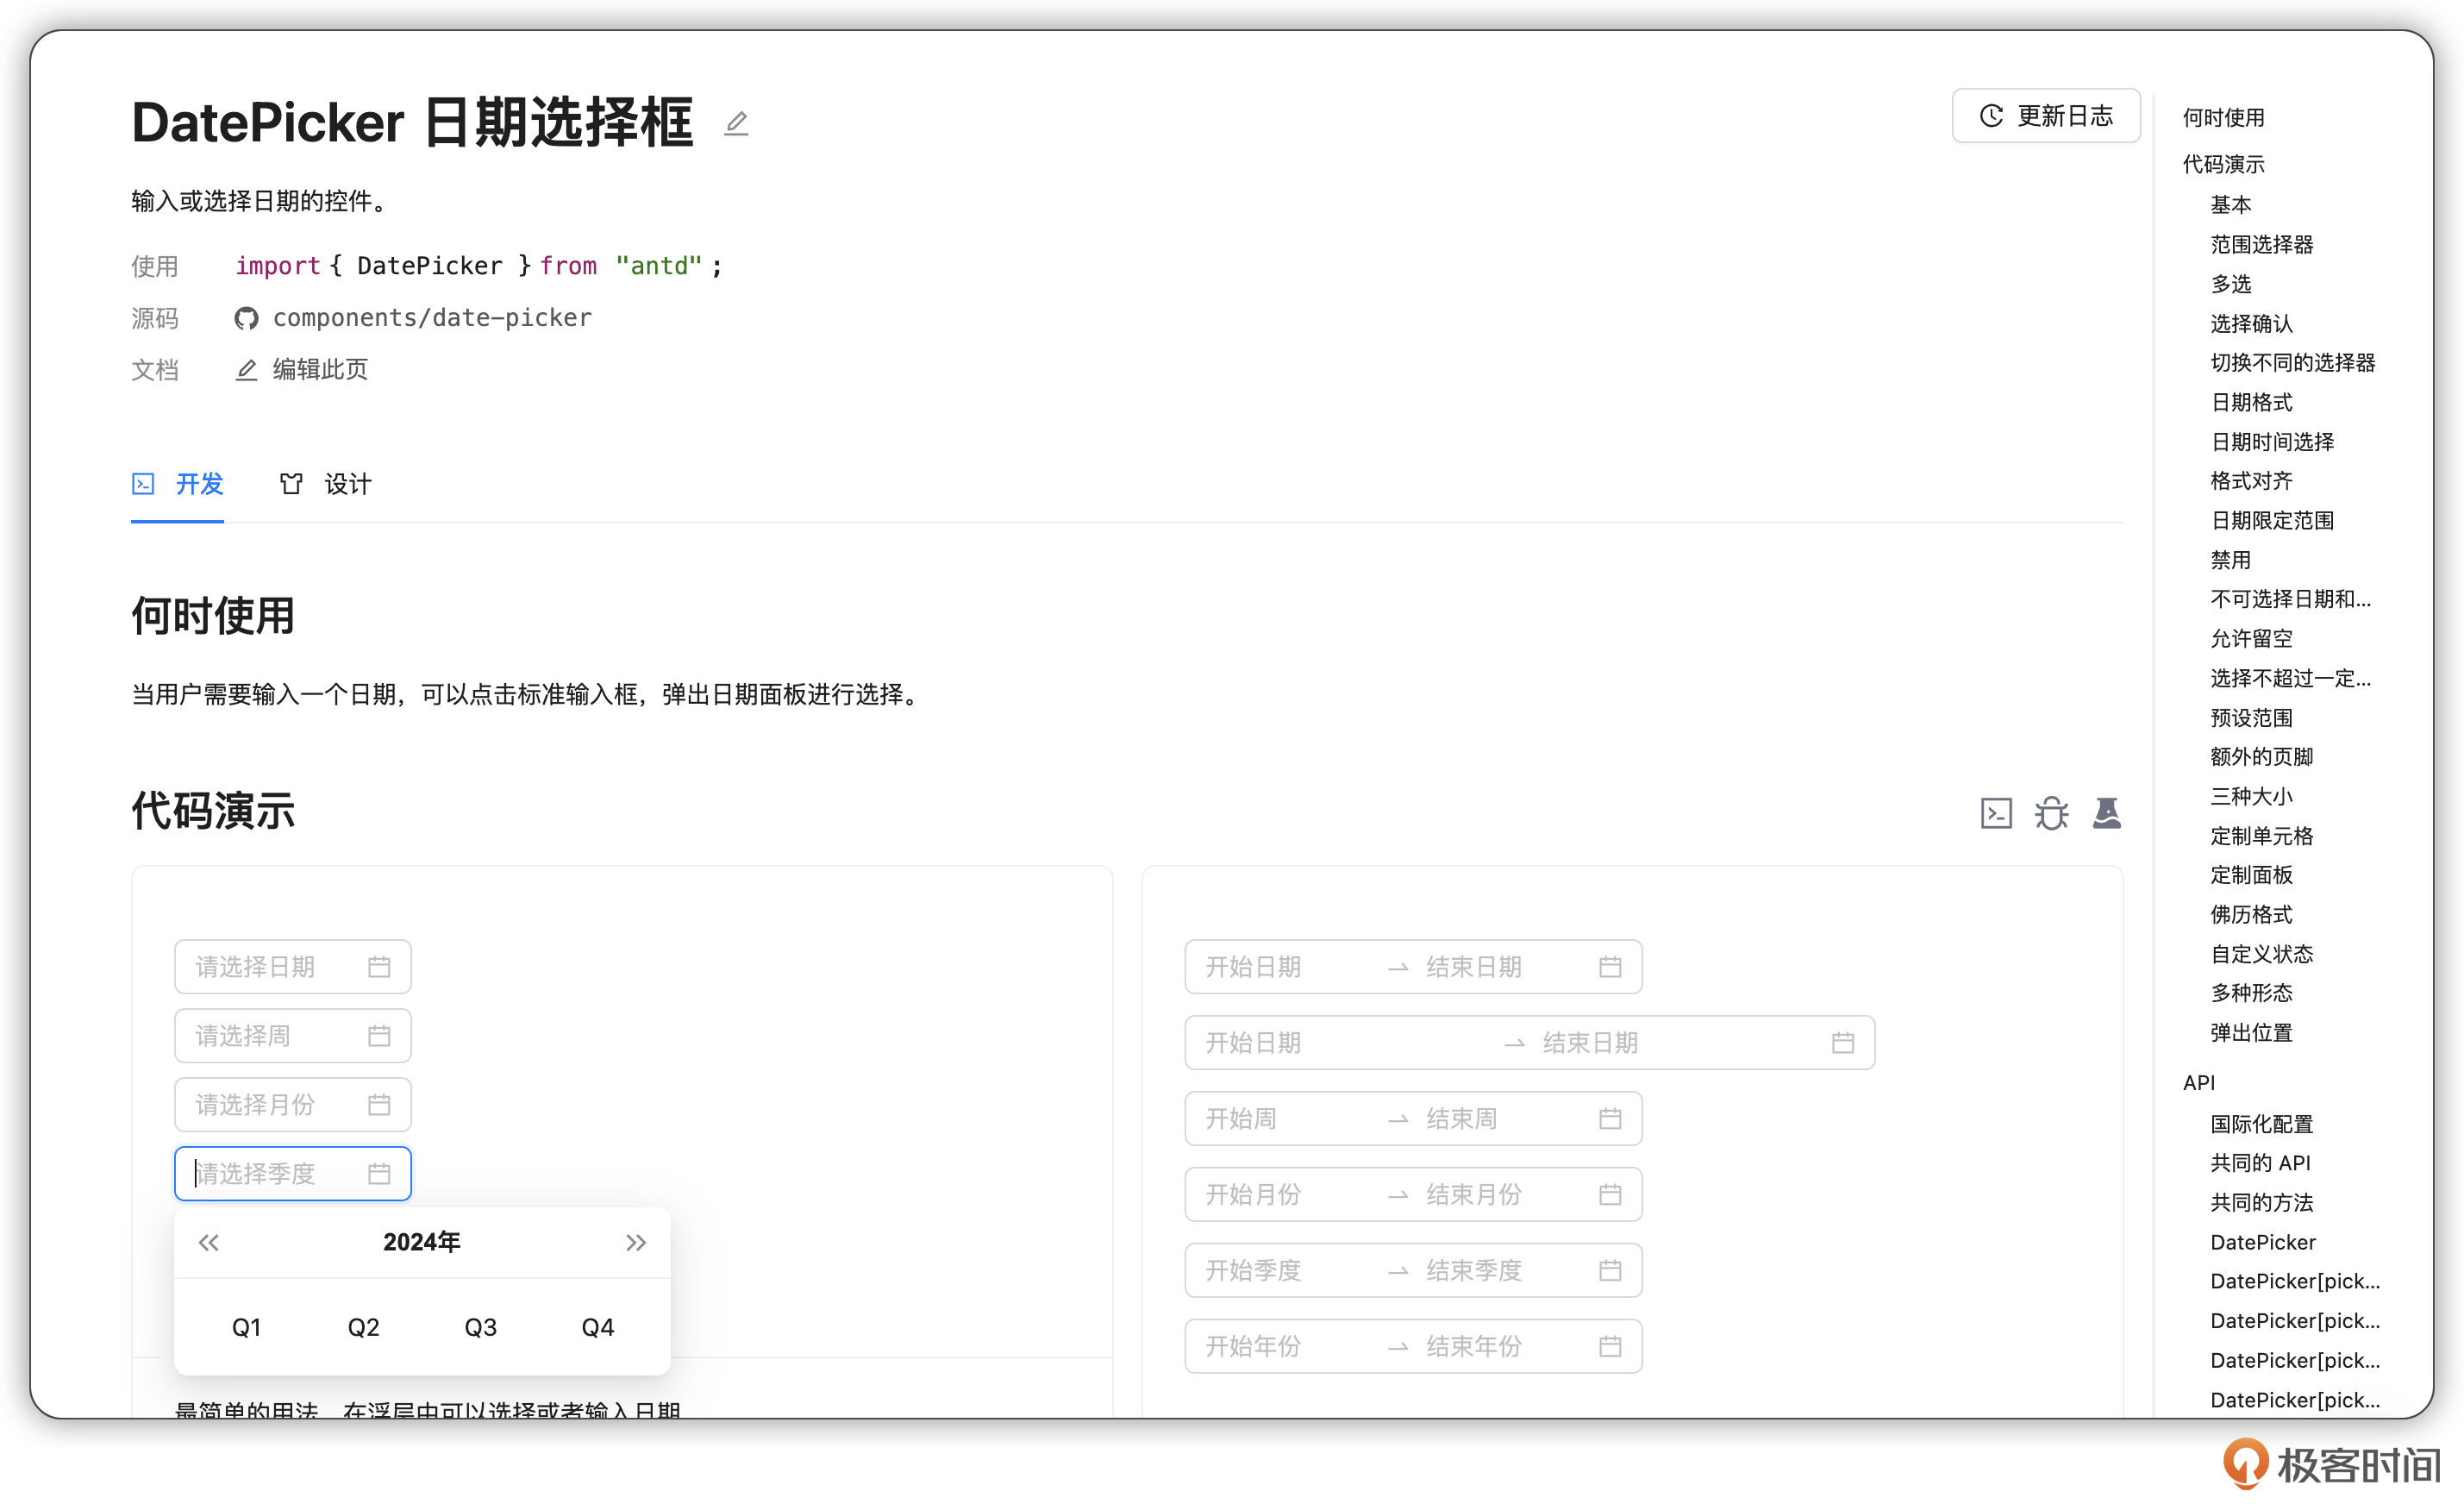
Task: Jump to 范围选择器 in the sidebar
Action: pyautogui.click(x=2261, y=245)
